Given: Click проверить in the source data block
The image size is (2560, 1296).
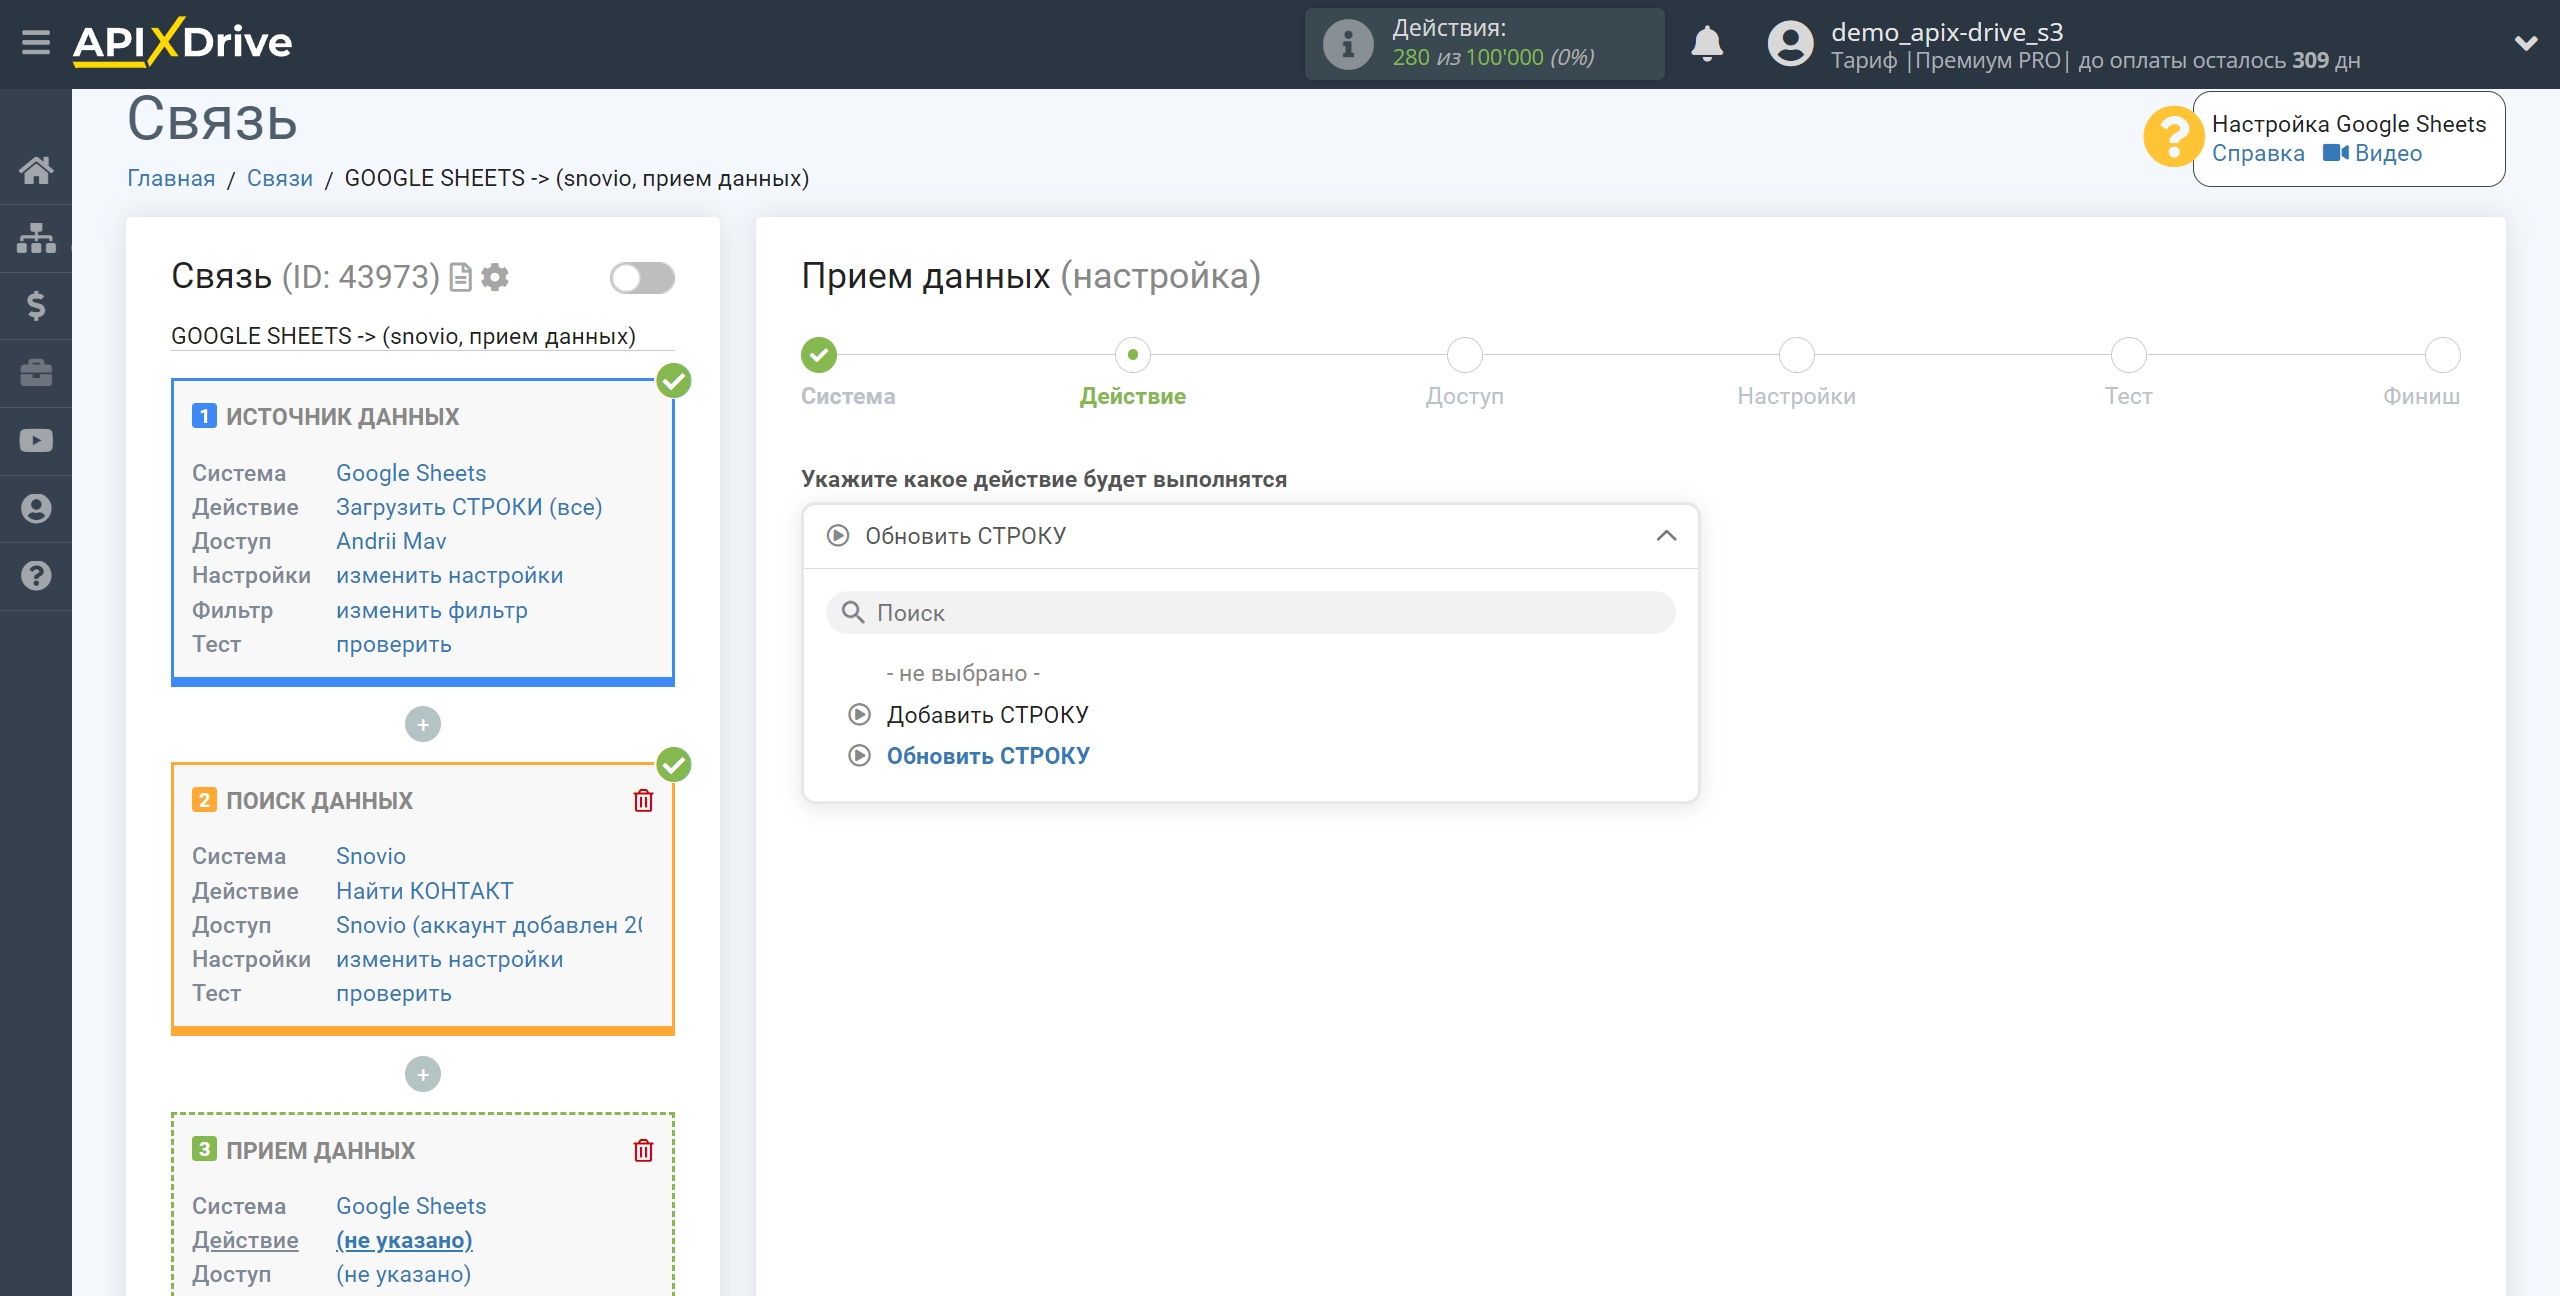Looking at the screenshot, I should point(394,644).
